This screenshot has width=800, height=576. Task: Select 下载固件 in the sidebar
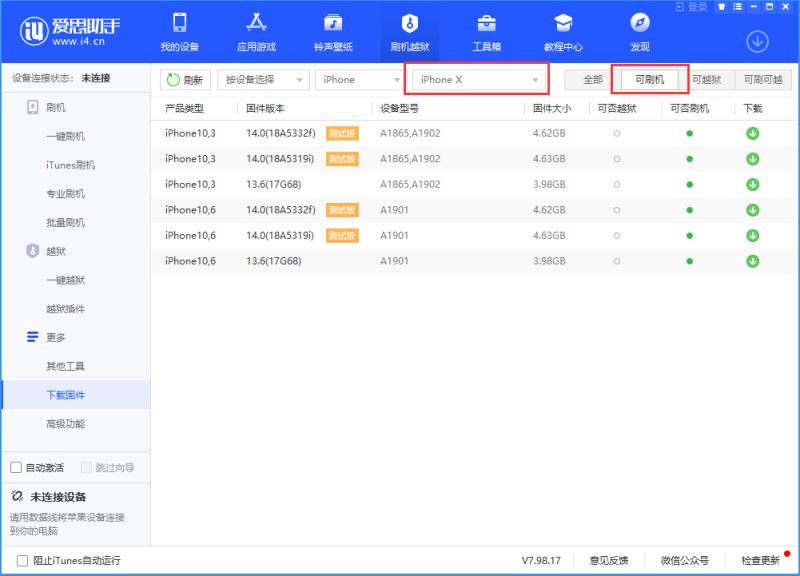tap(76, 394)
